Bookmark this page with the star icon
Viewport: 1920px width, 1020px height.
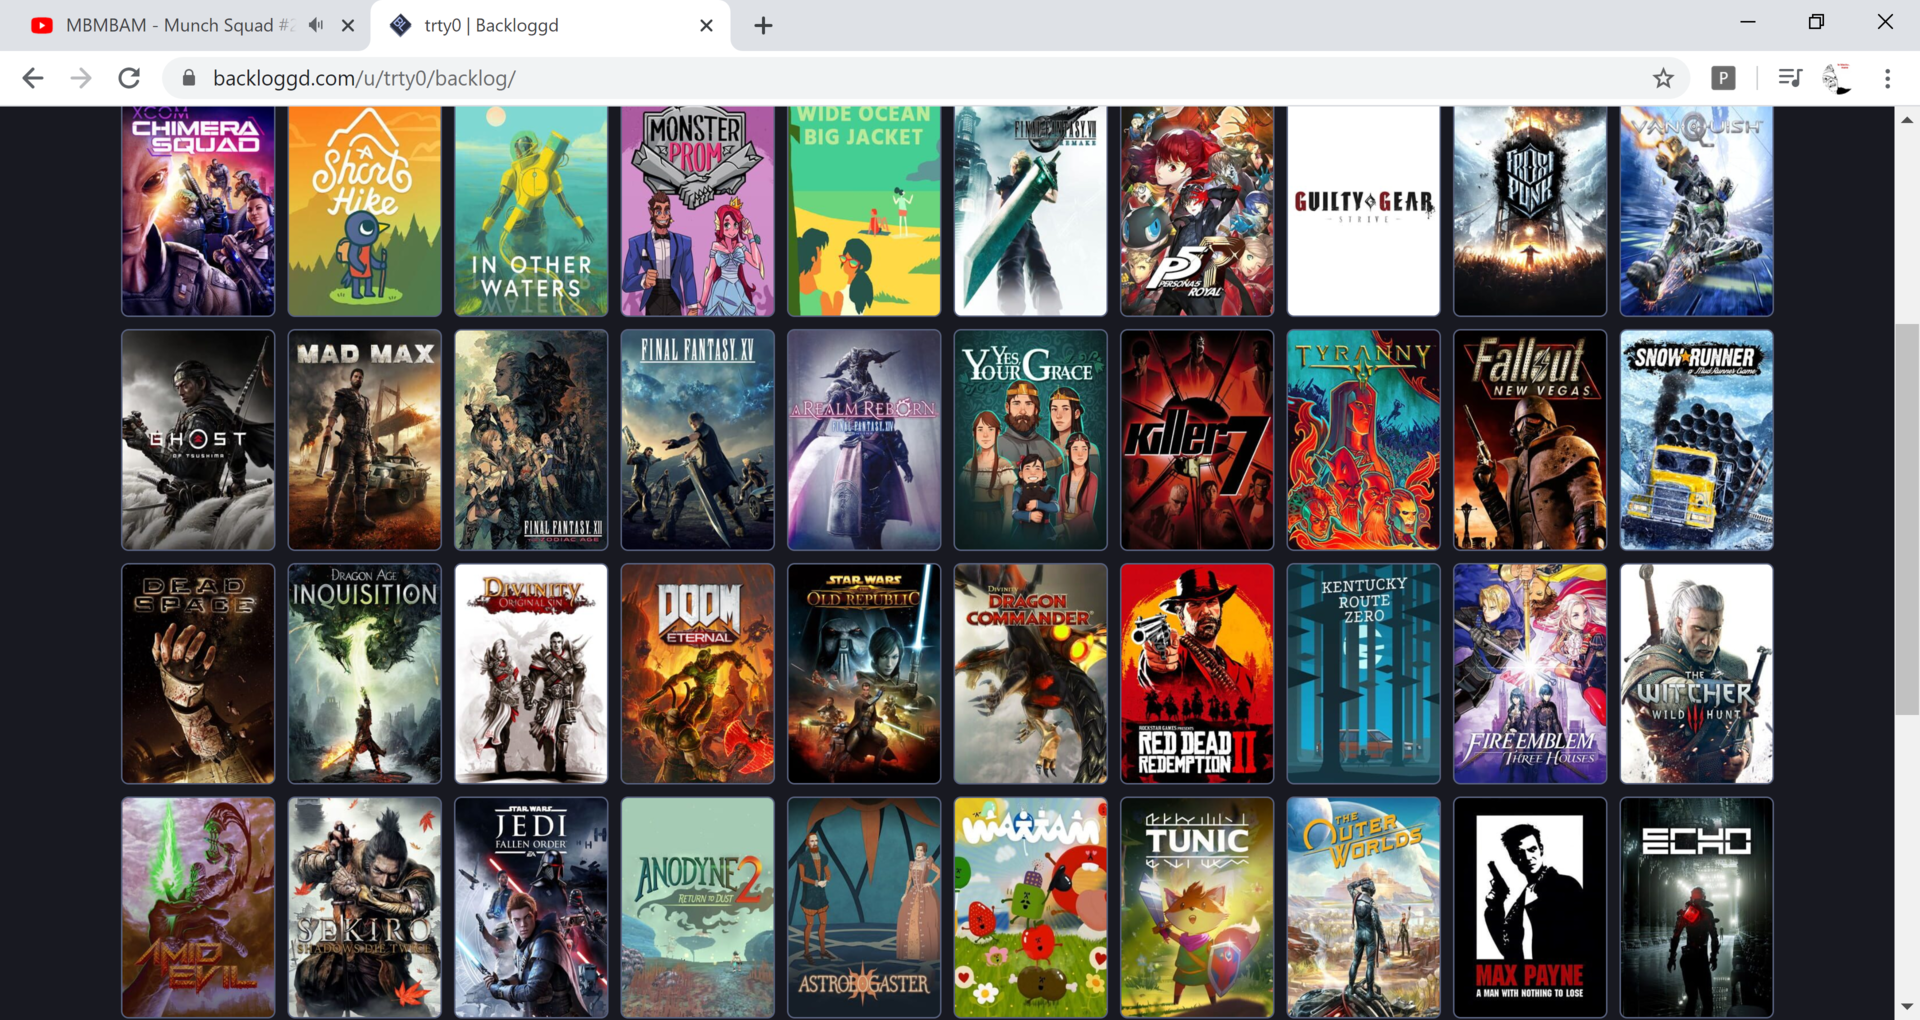(1663, 78)
